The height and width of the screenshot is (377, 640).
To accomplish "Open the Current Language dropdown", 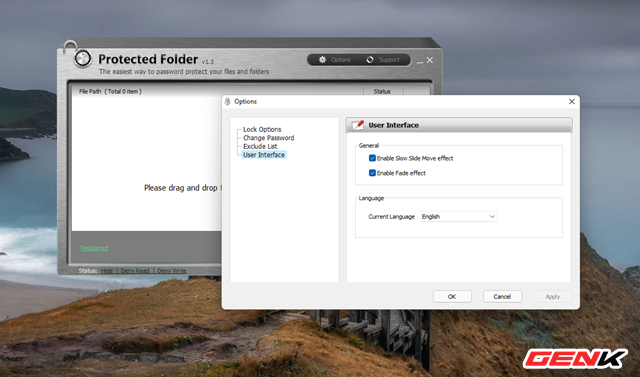I will click(x=458, y=217).
